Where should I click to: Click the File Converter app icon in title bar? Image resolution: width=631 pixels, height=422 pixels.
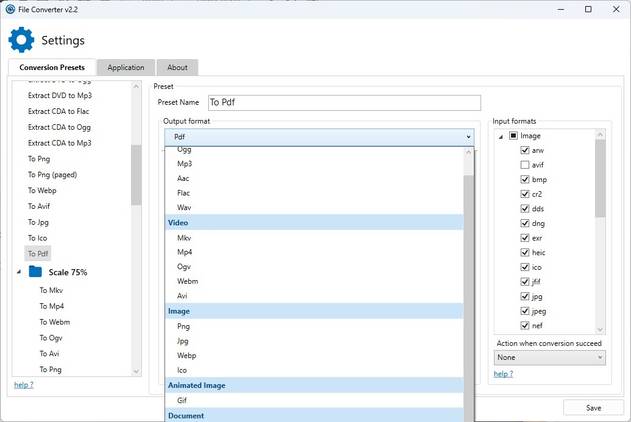click(10, 9)
